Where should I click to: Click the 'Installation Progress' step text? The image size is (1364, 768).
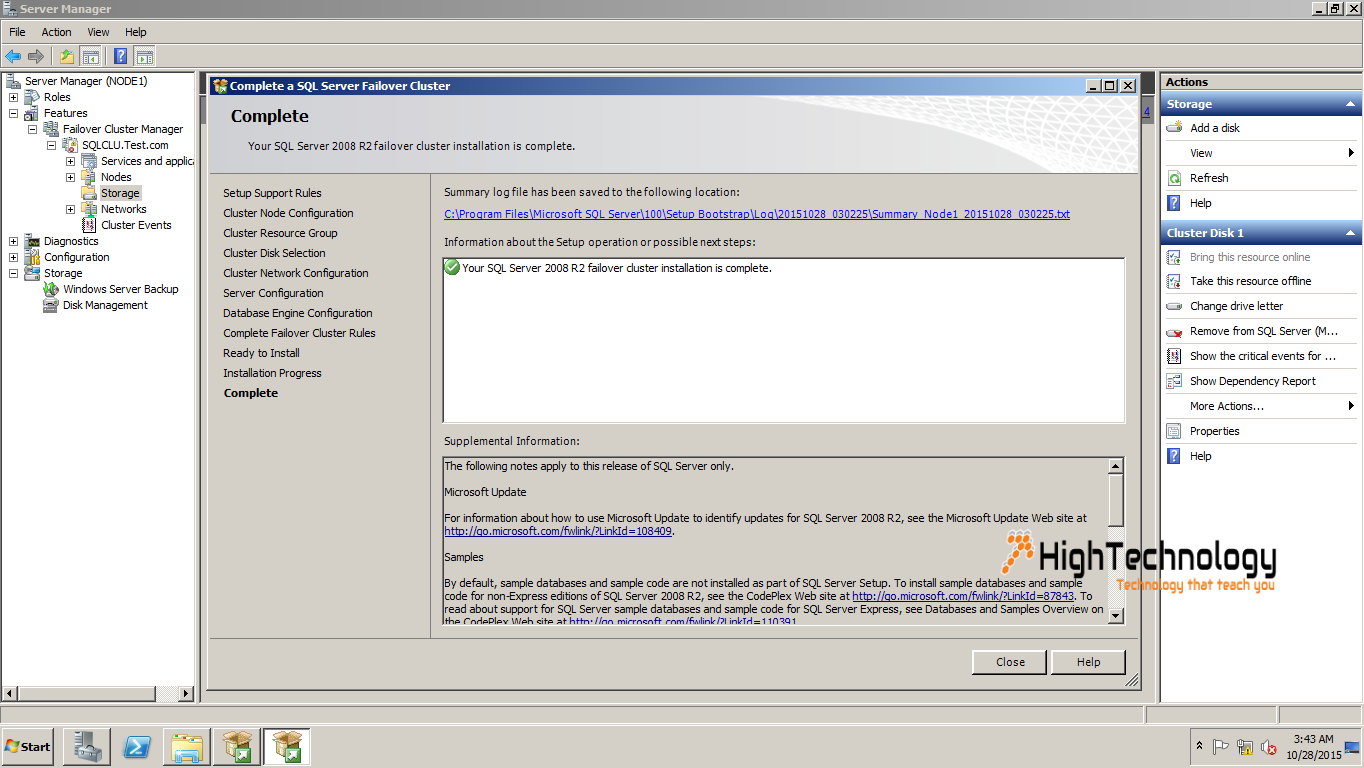click(x=272, y=373)
